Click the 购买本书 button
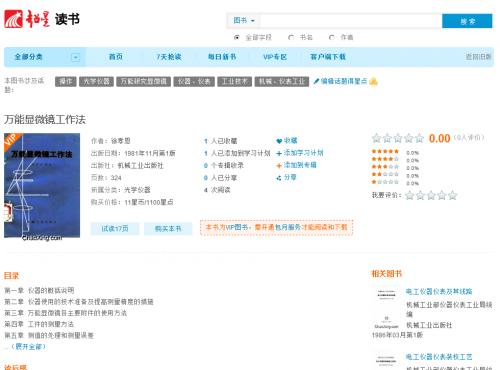The width and height of the screenshot is (500, 370). [x=168, y=229]
